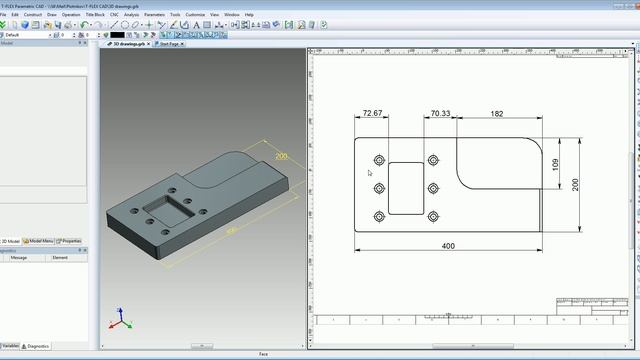The height and width of the screenshot is (360, 640).
Task: Click the 70.33 dimension in the 2D drawing
Action: [x=440, y=113]
